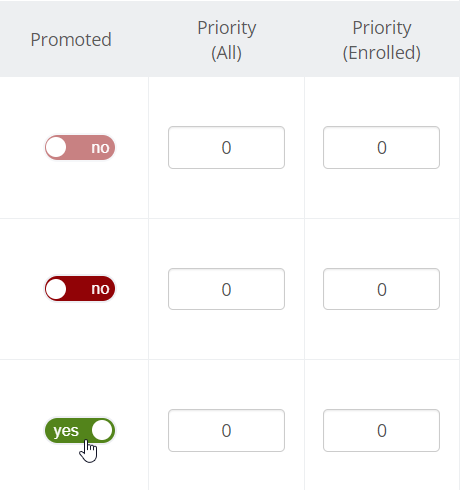Toggle the faded pink Promoted switch
This screenshot has height=490, width=460.
tap(80, 147)
